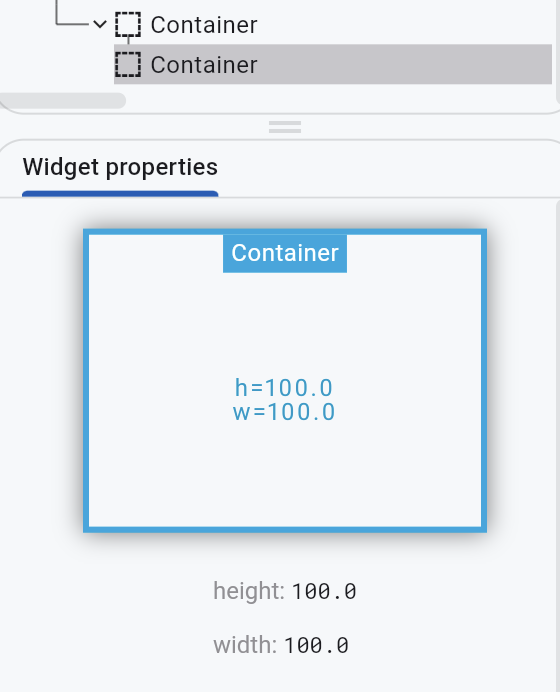This screenshot has width=560, height=692.
Task: Click the dashed icon of the parent Container
Action: [128, 24]
